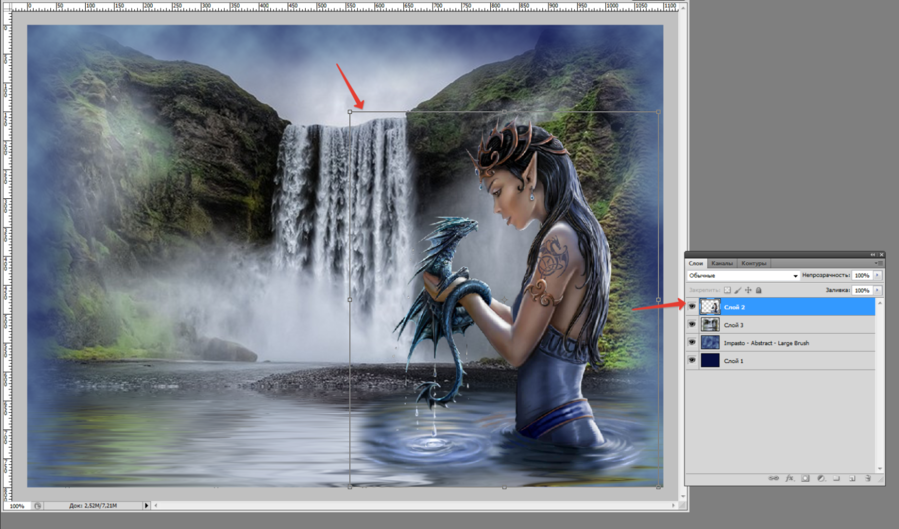The width and height of the screenshot is (899, 529).
Task: Open the Layers panel options menu
Action: 879,263
